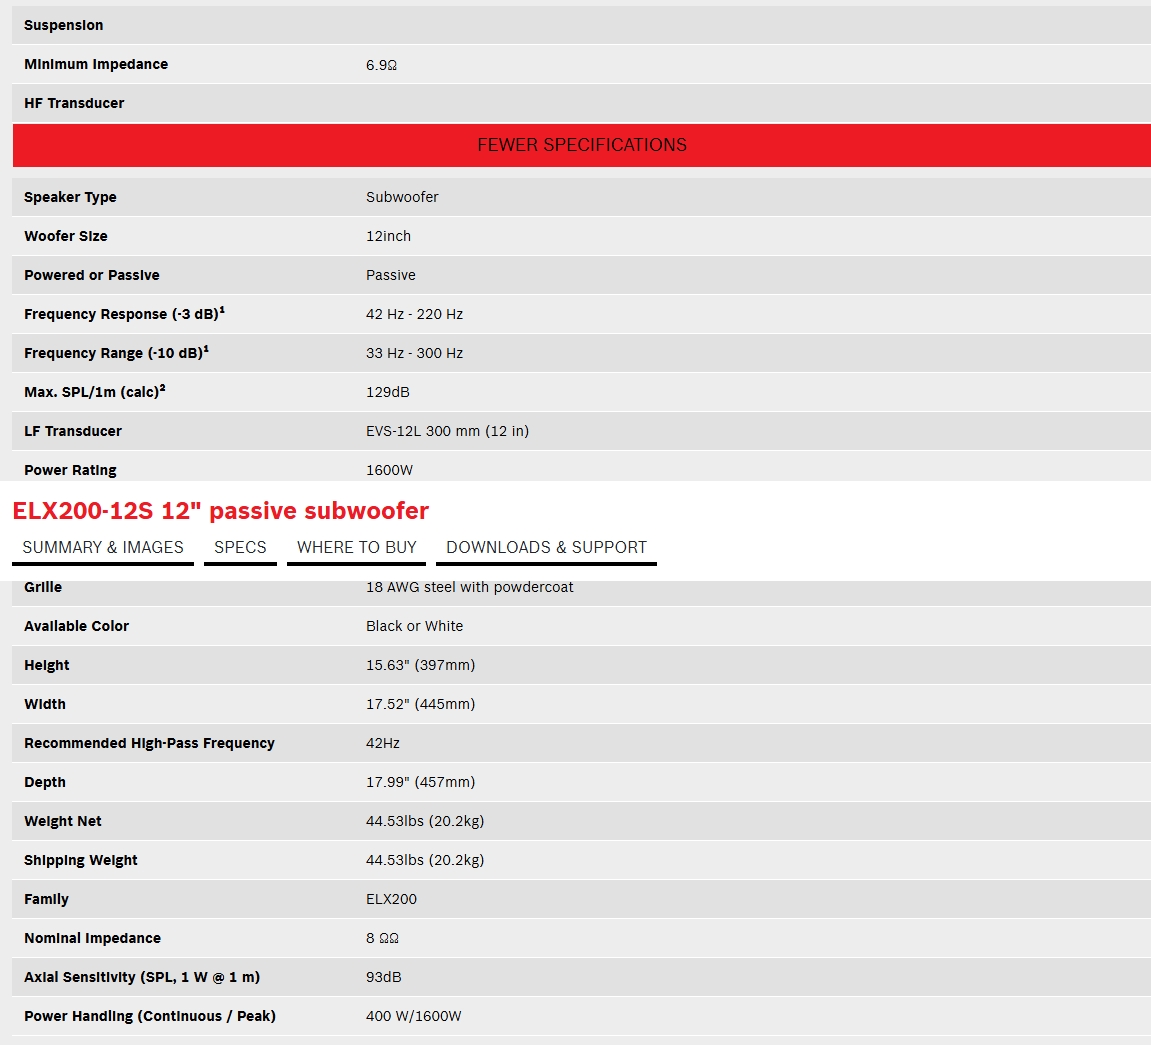
Task: Click the FEWER SPECIFICATIONS red button
Action: pyautogui.click(x=581, y=145)
